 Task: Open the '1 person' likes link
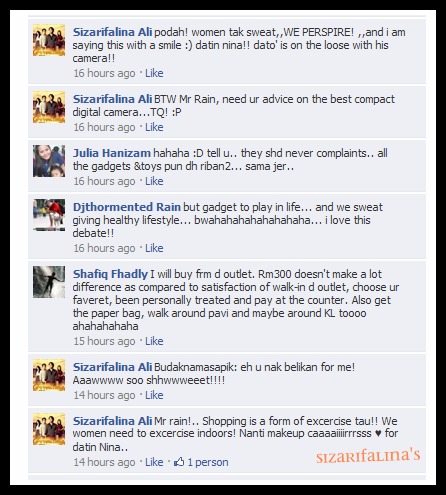[208, 462]
